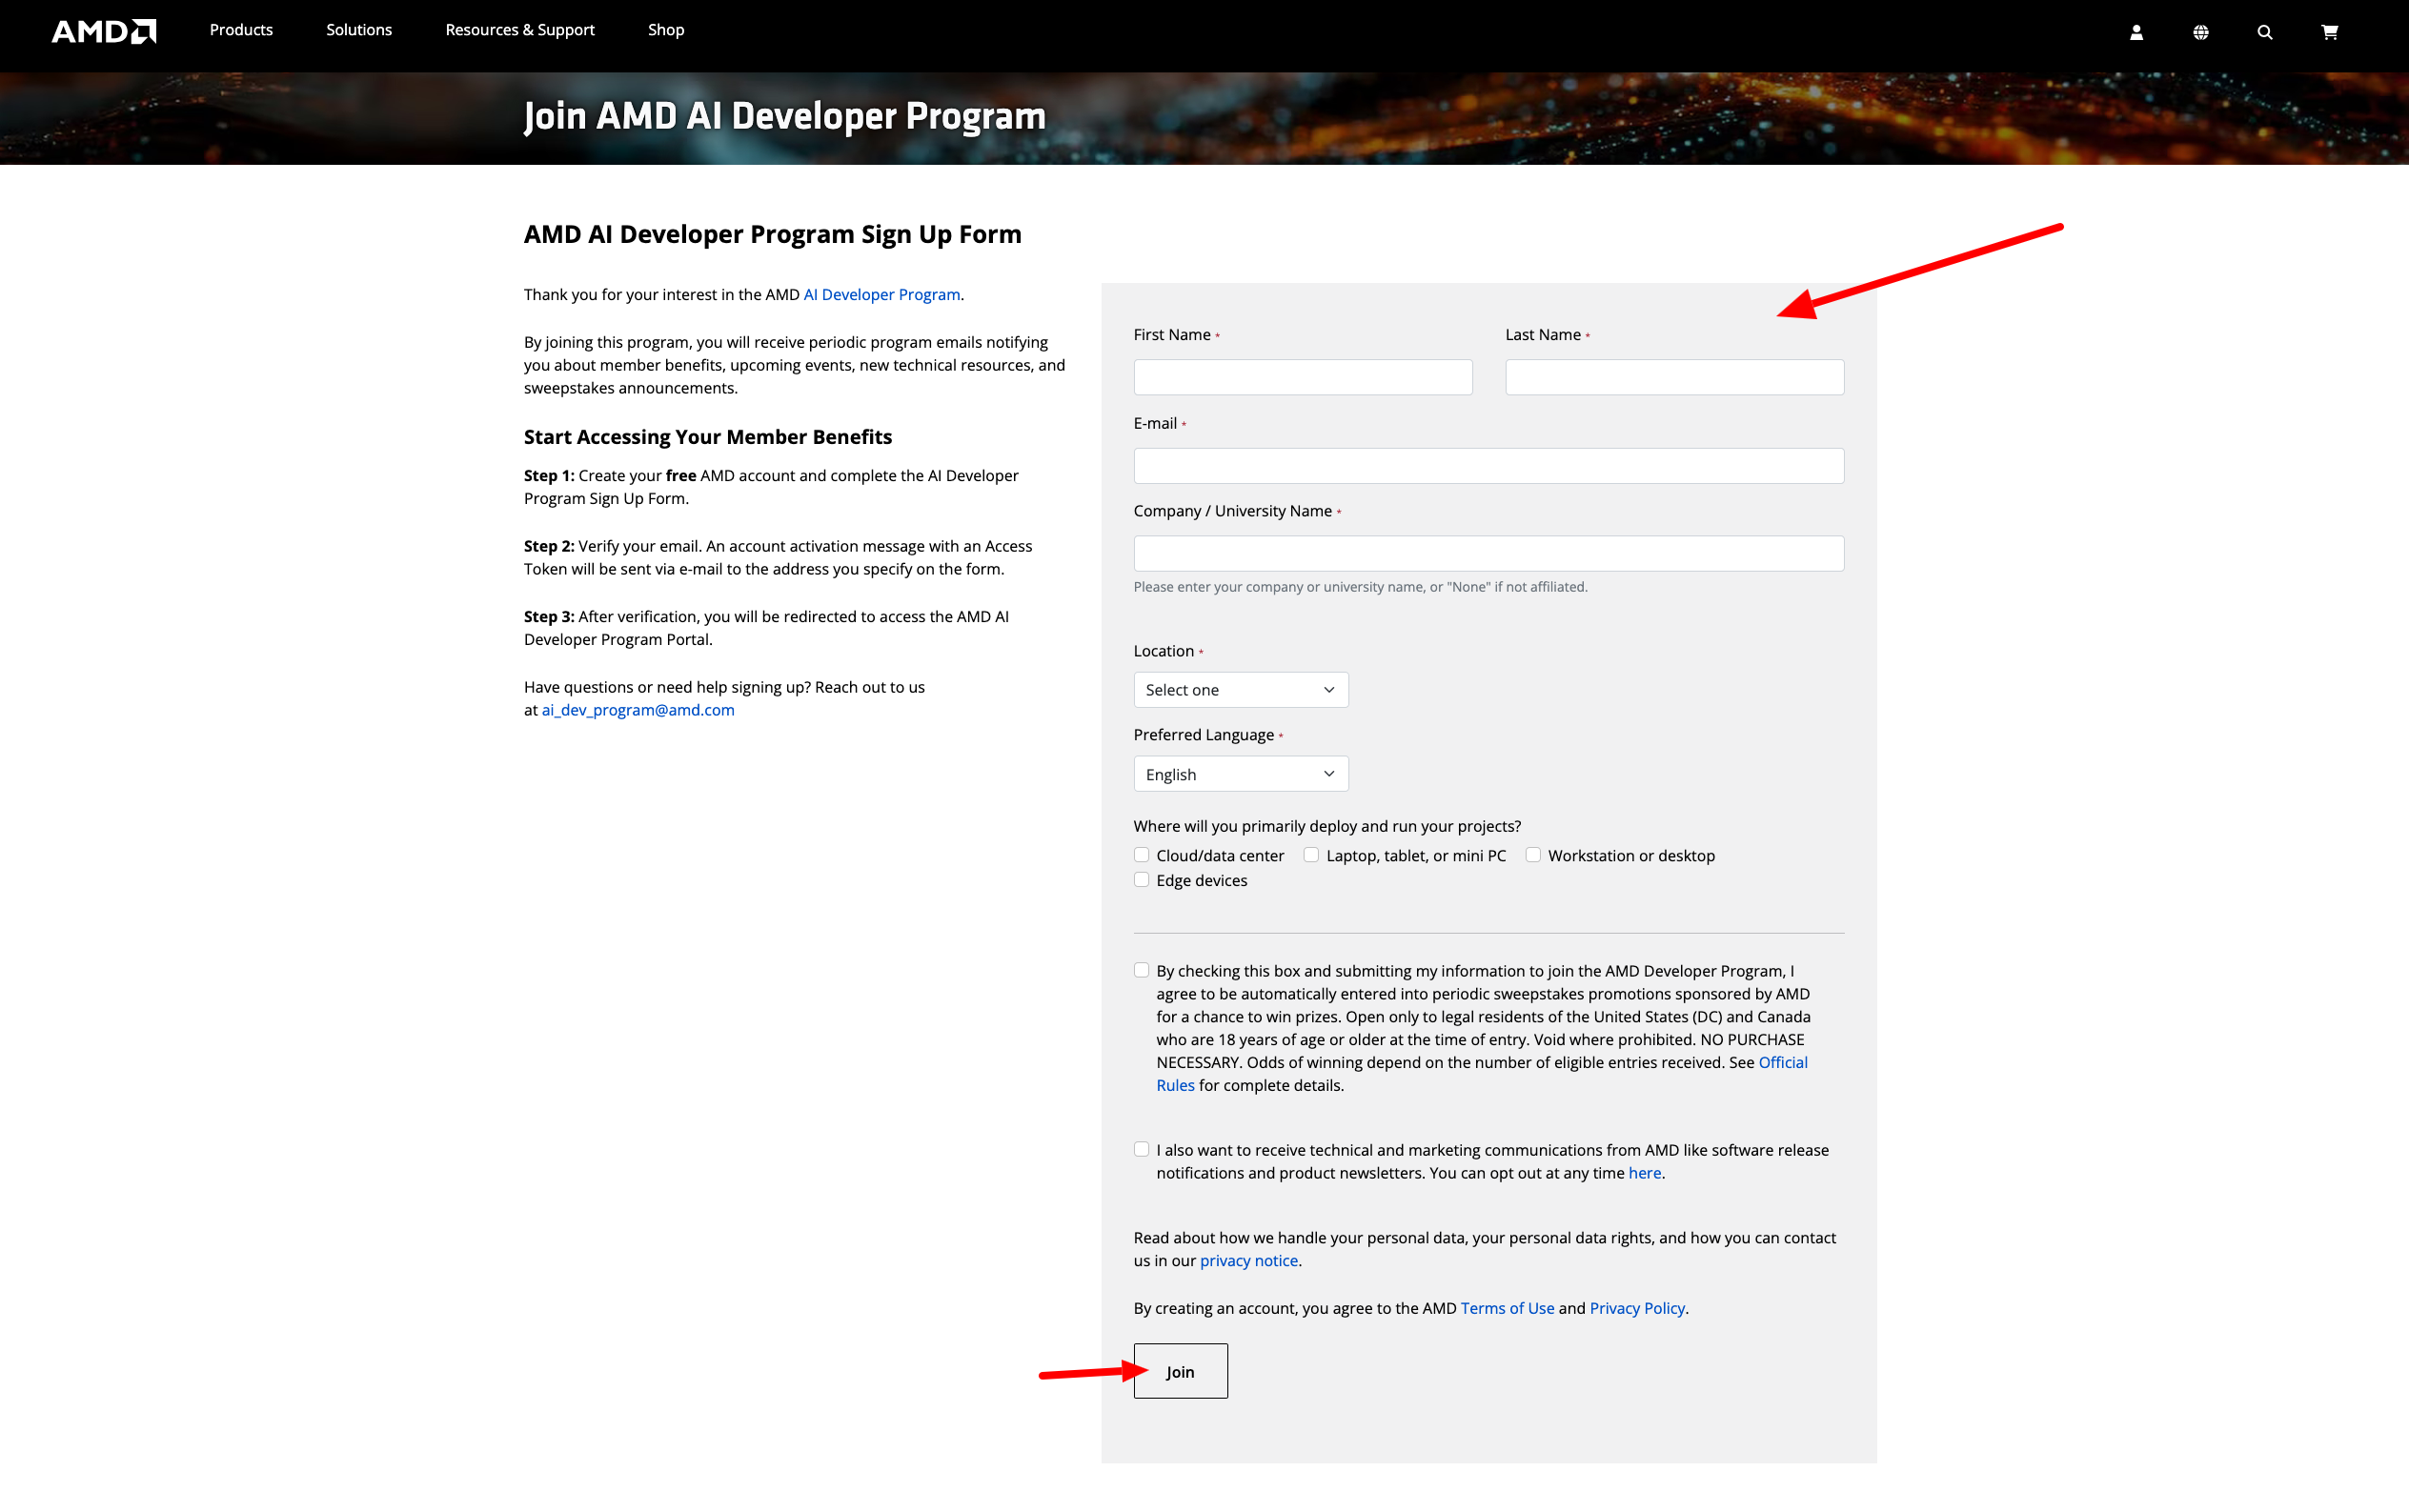Click the 'AMD AI Developer Program Sign Up Form' heading
This screenshot has height=1512, width=2409.
(x=773, y=234)
